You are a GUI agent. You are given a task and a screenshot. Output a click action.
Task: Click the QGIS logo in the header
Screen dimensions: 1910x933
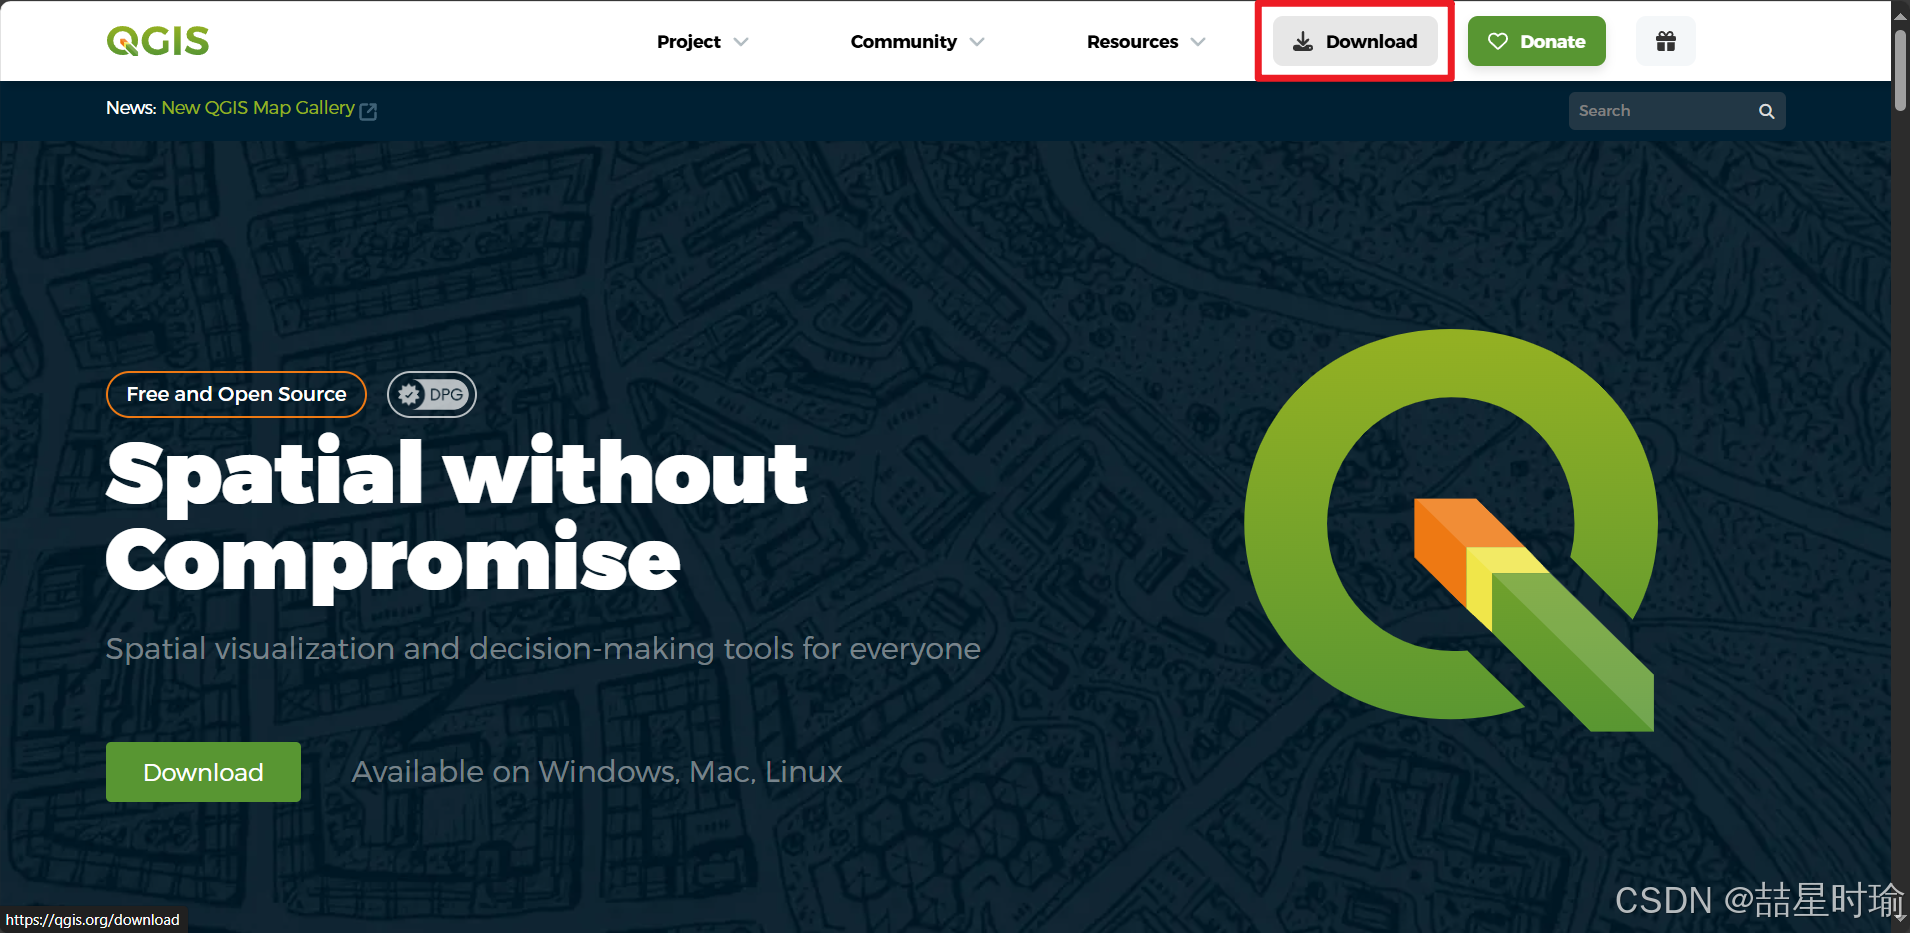point(158,41)
